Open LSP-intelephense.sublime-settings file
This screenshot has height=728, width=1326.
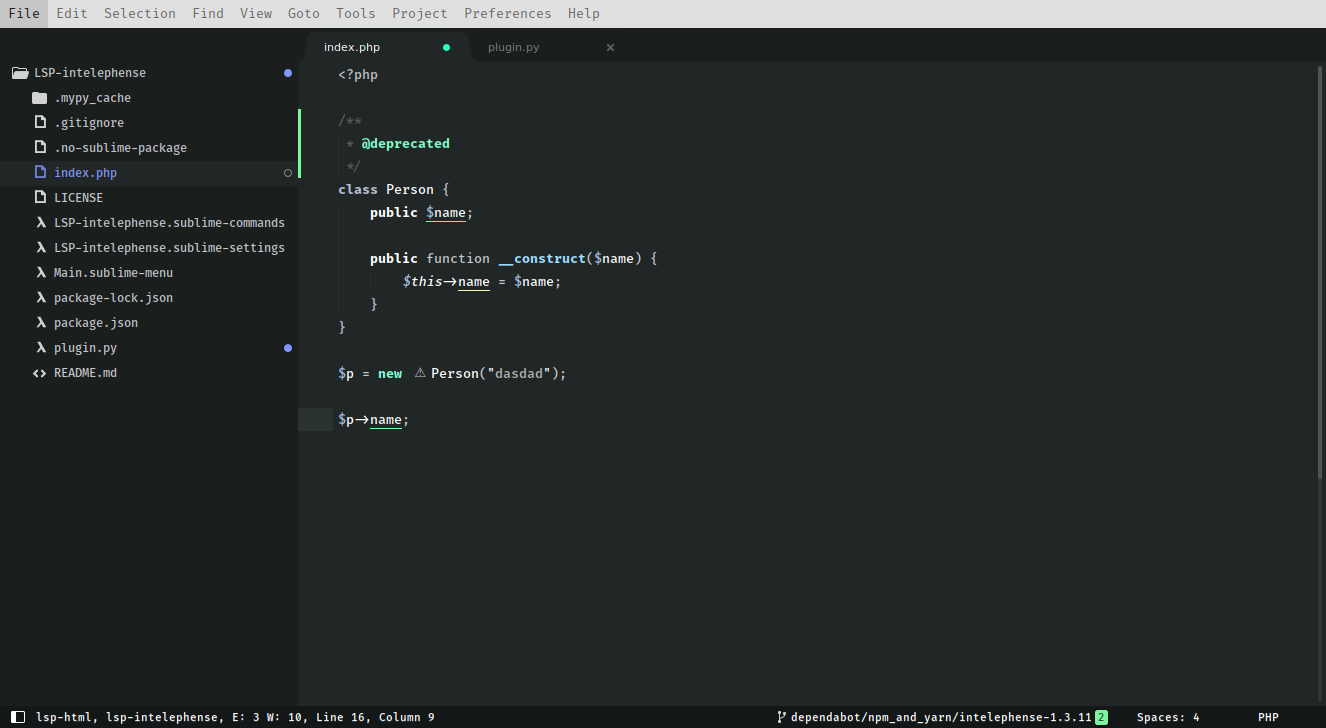tap(169, 248)
